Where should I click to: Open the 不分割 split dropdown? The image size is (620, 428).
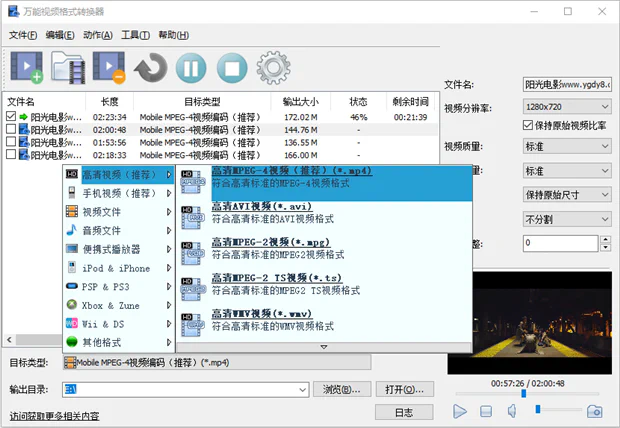(567, 219)
